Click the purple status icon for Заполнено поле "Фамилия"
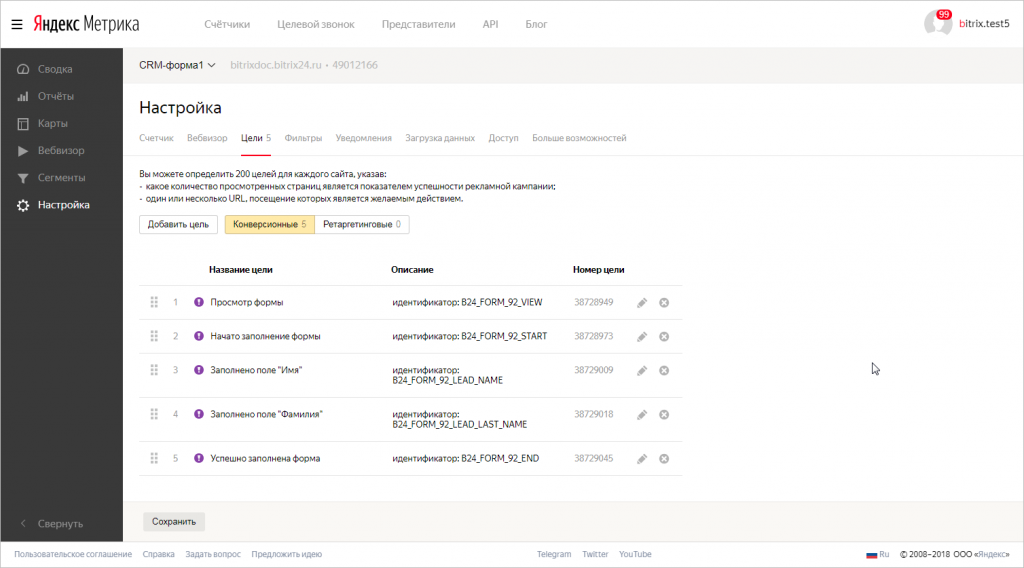This screenshot has height=568, width=1024. (x=199, y=415)
